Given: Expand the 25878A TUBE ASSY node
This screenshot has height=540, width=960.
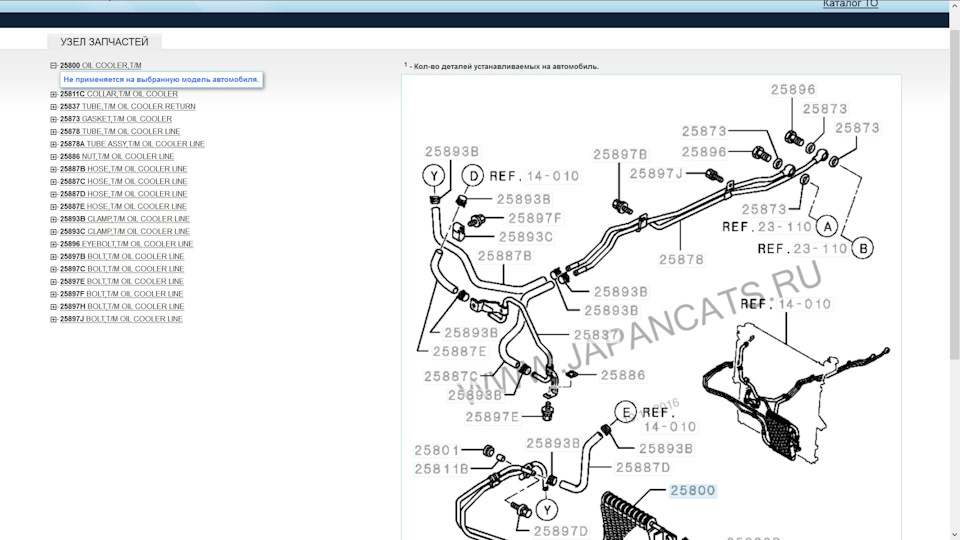Looking at the screenshot, I should [54, 144].
